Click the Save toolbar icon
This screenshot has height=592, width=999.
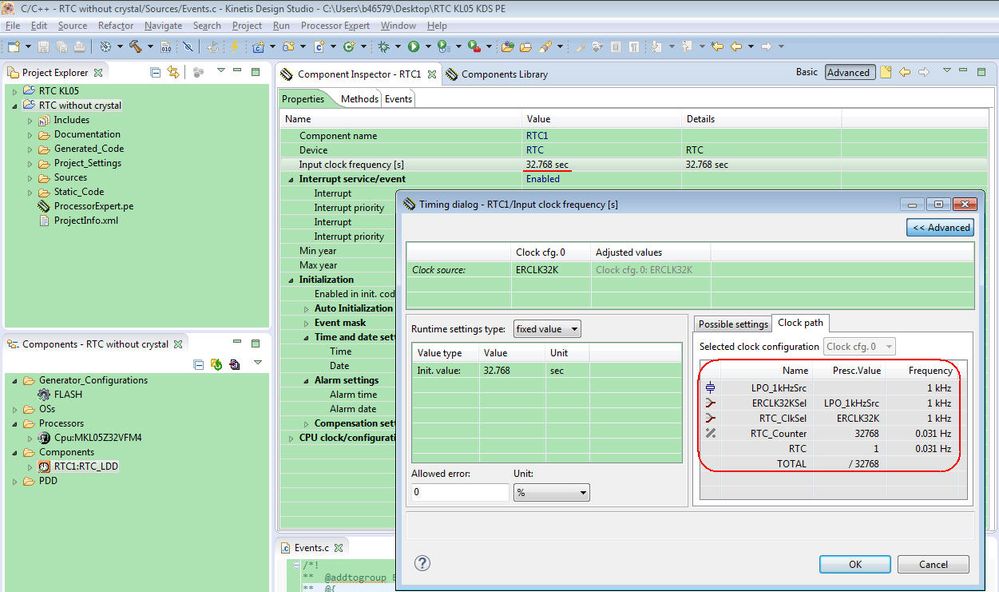coord(43,47)
